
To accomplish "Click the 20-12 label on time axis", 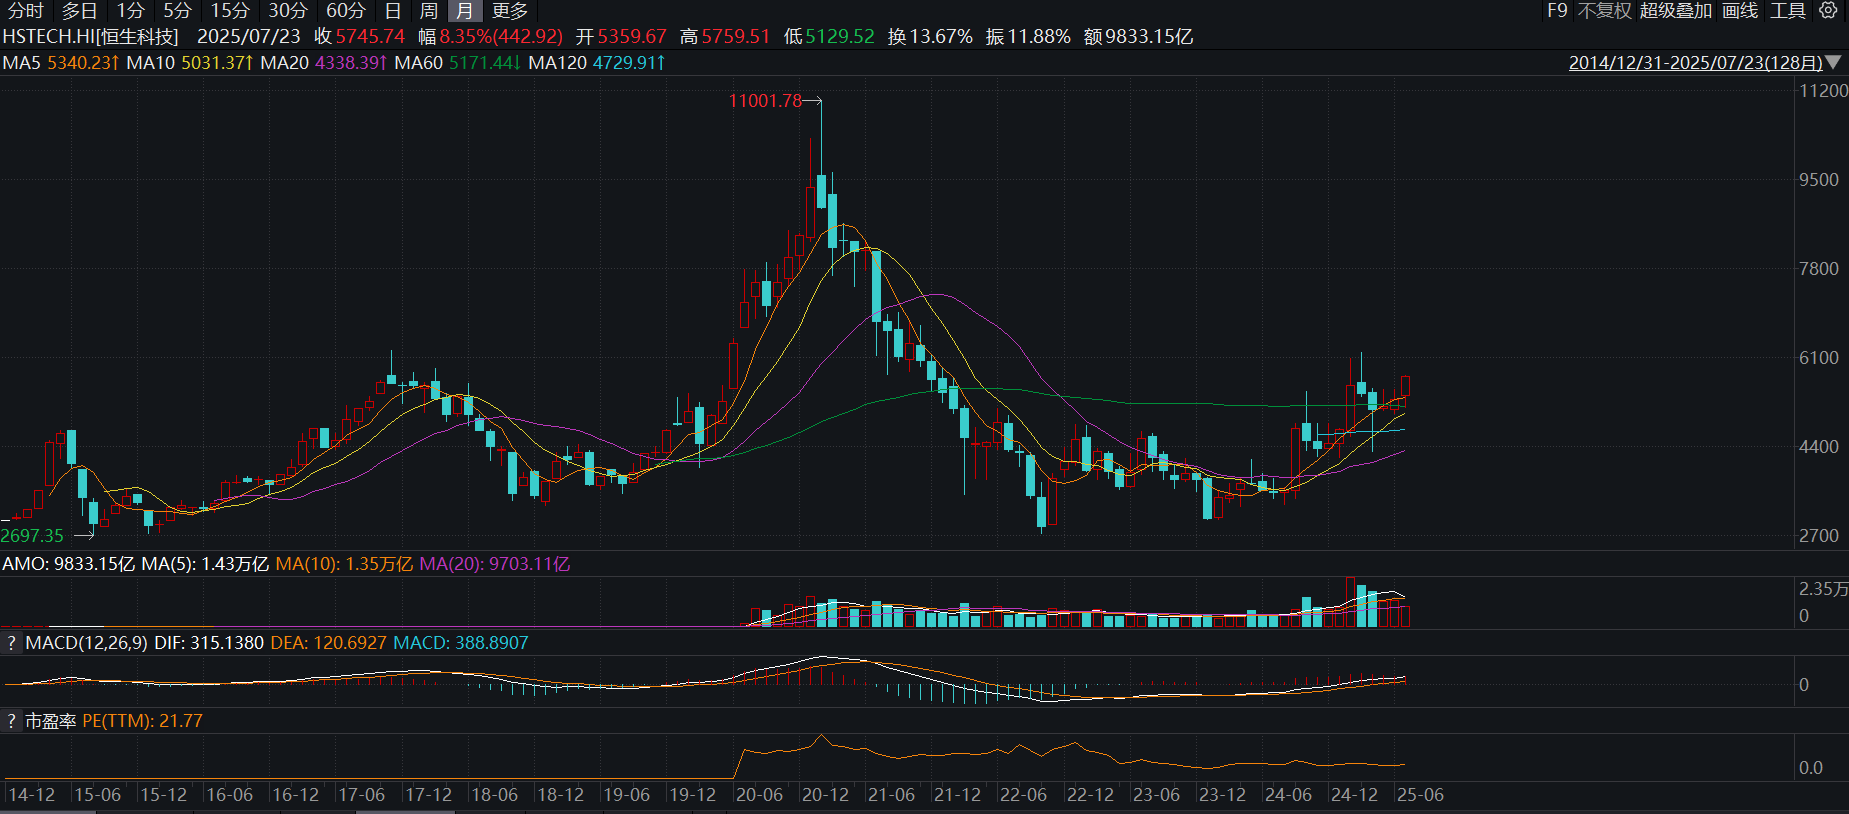I will pyautogui.click(x=825, y=795).
